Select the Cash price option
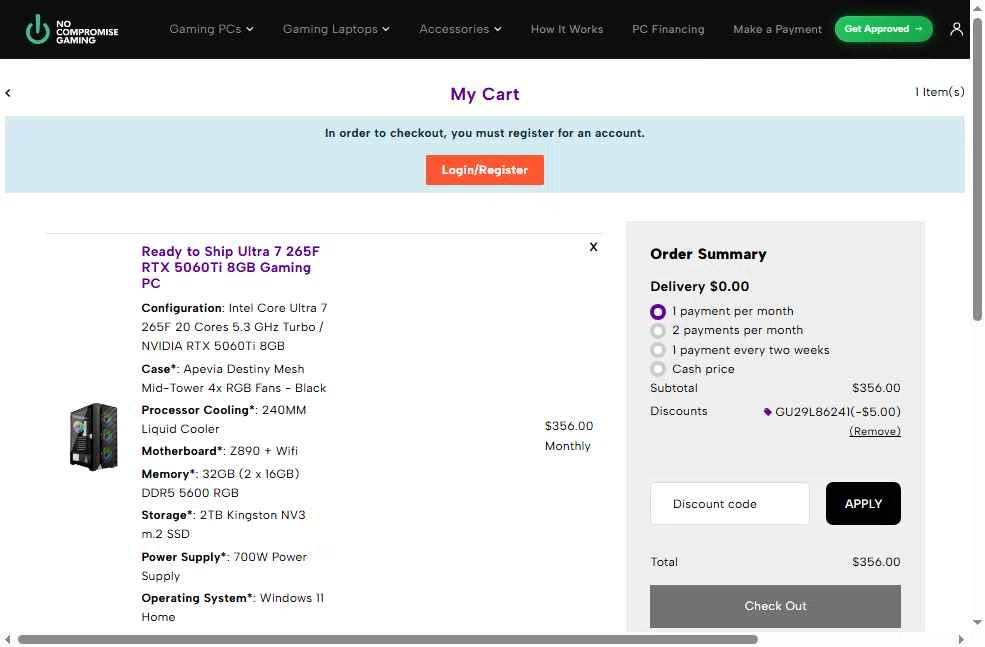 click(658, 369)
